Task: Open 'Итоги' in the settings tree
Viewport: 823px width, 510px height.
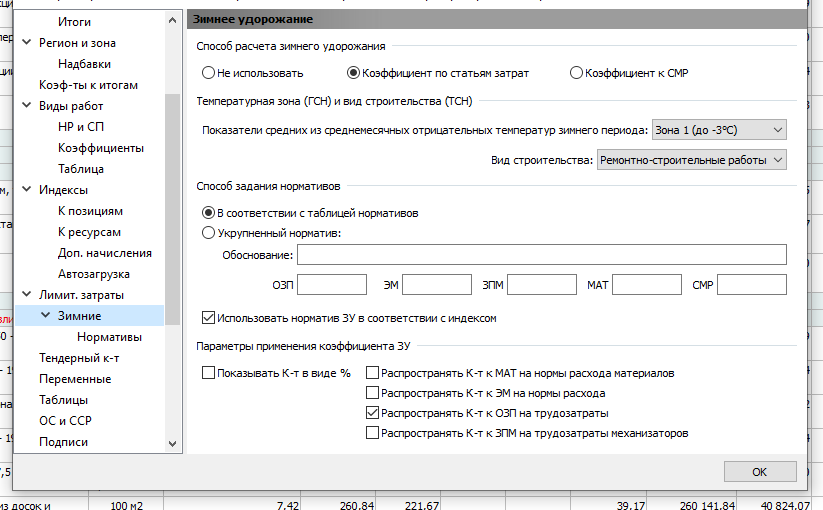Action: click(x=74, y=22)
